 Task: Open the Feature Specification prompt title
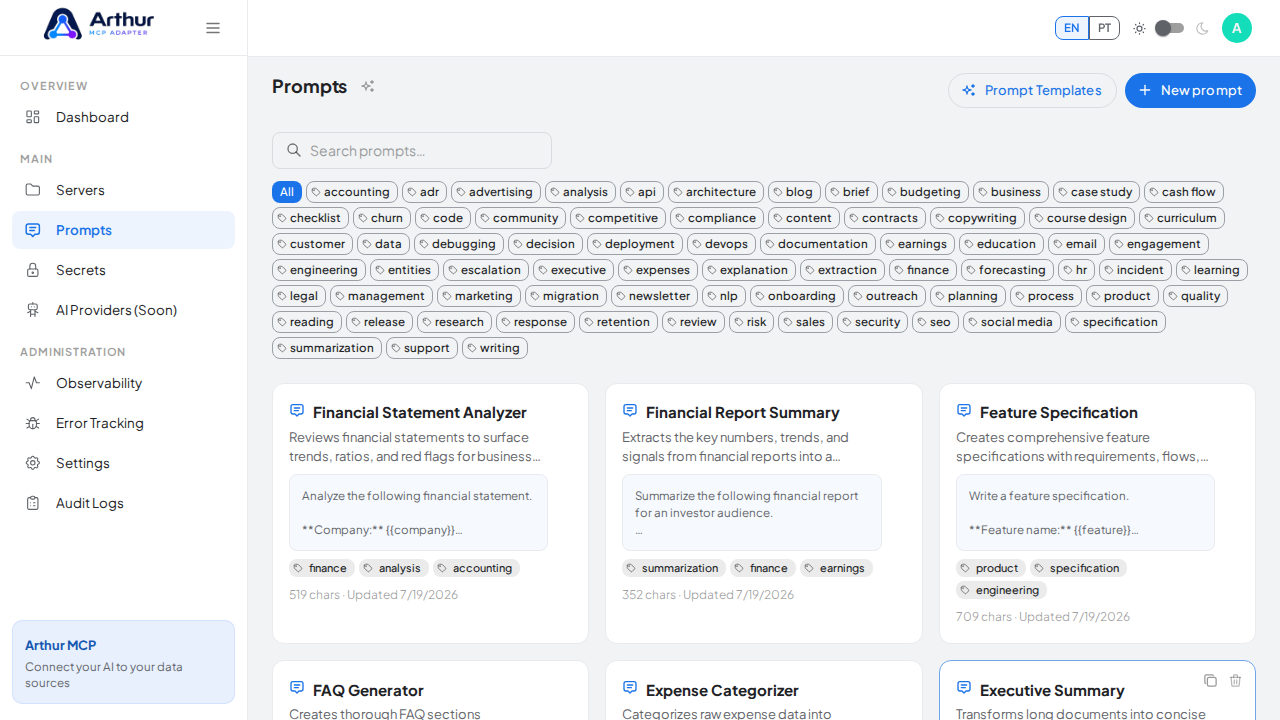1058,412
